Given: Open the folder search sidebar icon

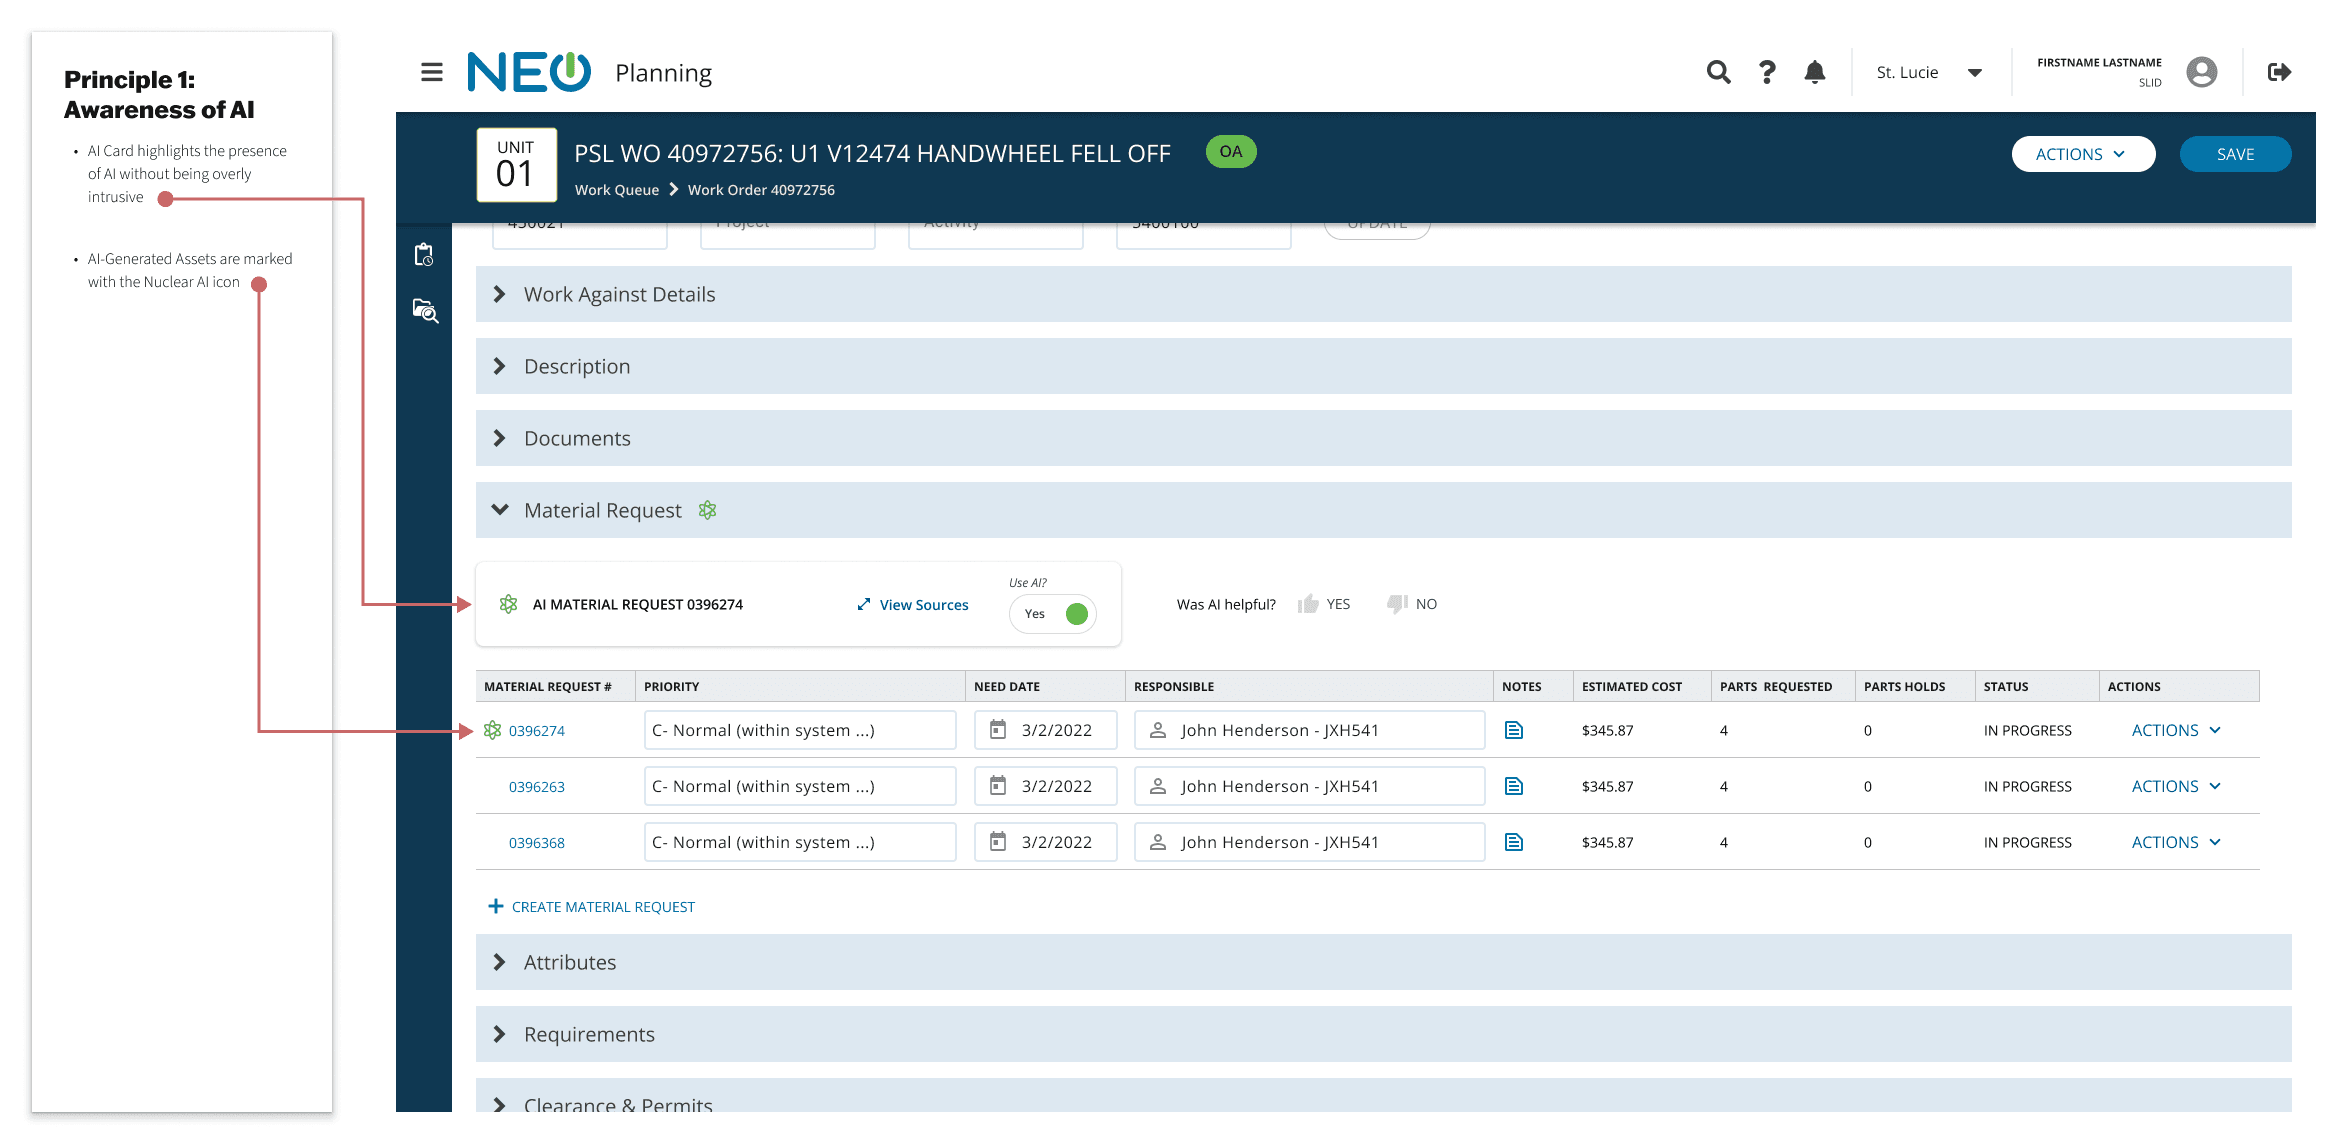Looking at the screenshot, I should (425, 311).
